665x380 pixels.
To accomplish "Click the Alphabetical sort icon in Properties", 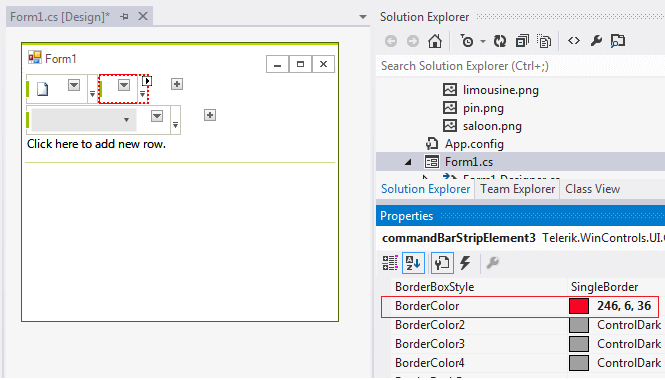I will click(413, 263).
